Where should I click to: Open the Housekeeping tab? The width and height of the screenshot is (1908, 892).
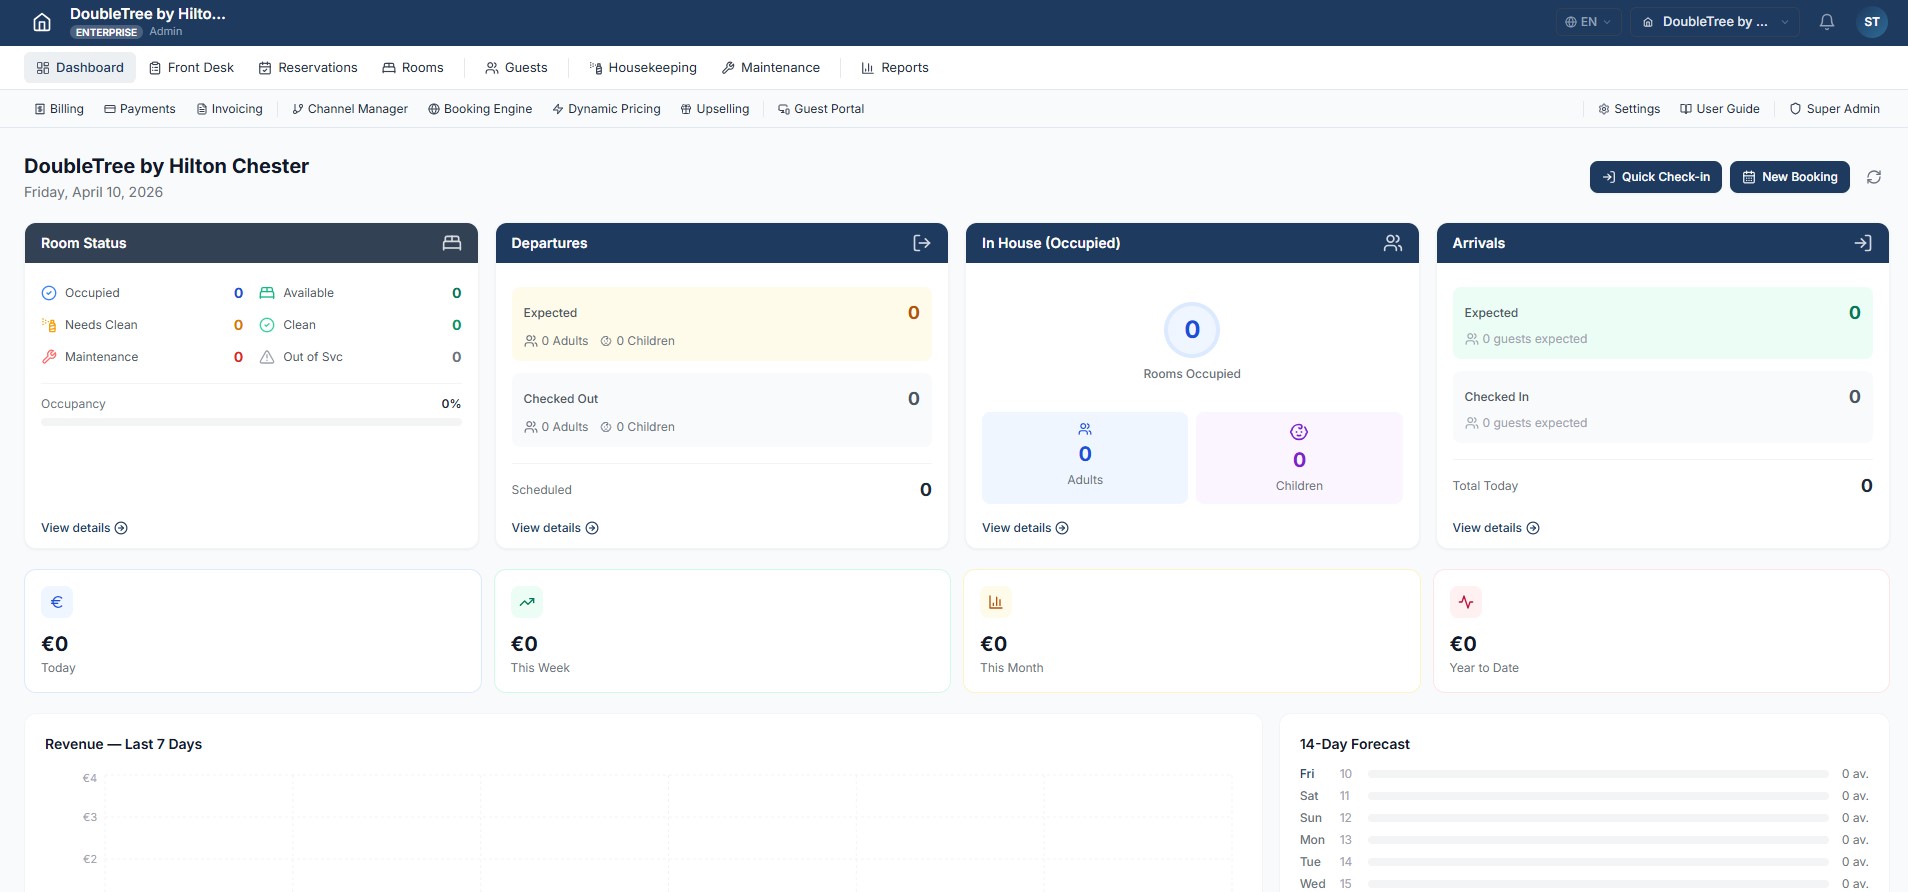(x=643, y=68)
